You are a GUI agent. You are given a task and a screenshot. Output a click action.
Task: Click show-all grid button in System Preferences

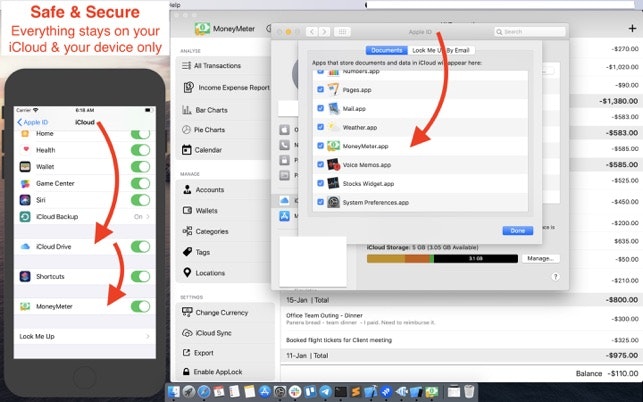click(342, 32)
